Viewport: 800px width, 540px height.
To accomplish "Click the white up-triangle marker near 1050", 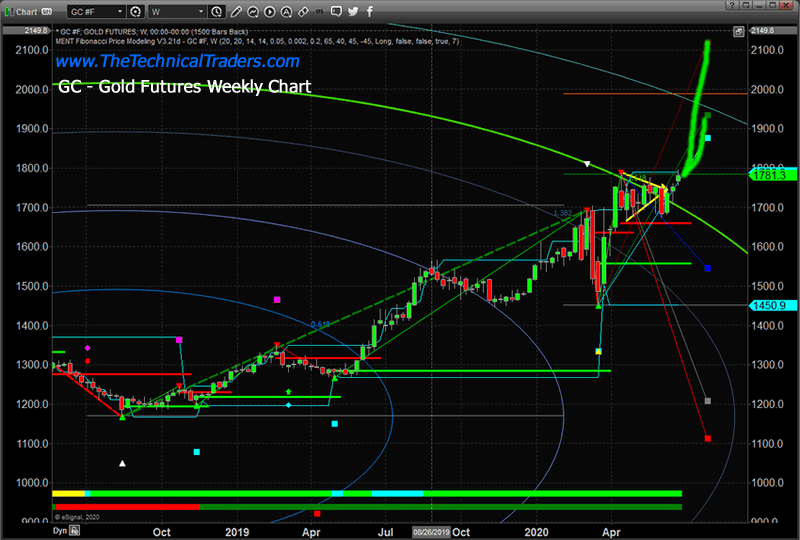I will pos(122,463).
